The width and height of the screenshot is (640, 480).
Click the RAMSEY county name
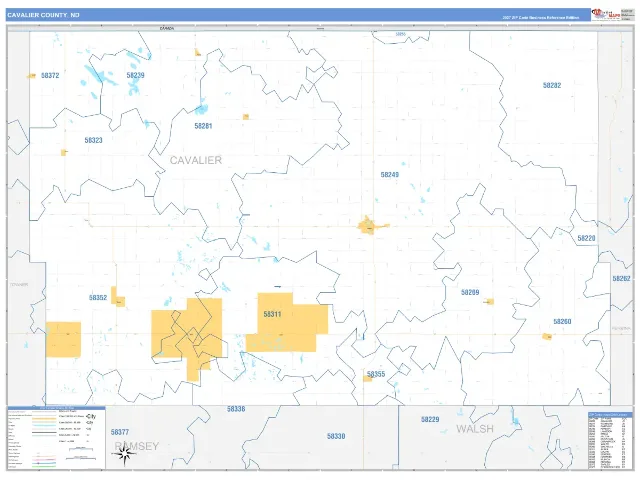[136, 446]
